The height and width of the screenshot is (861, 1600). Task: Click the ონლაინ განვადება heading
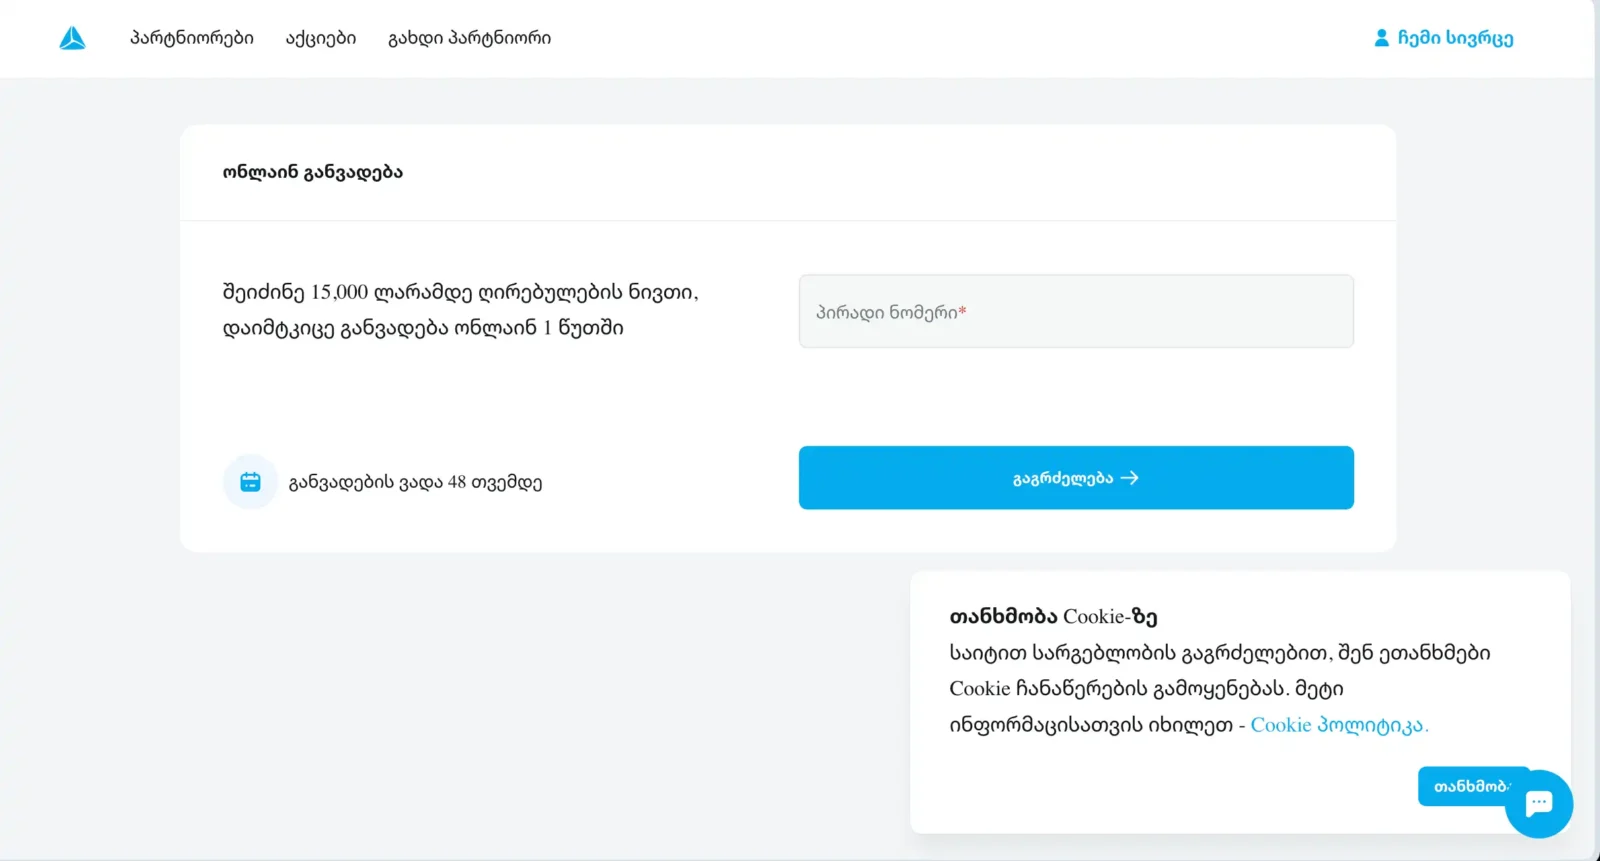[x=312, y=172]
